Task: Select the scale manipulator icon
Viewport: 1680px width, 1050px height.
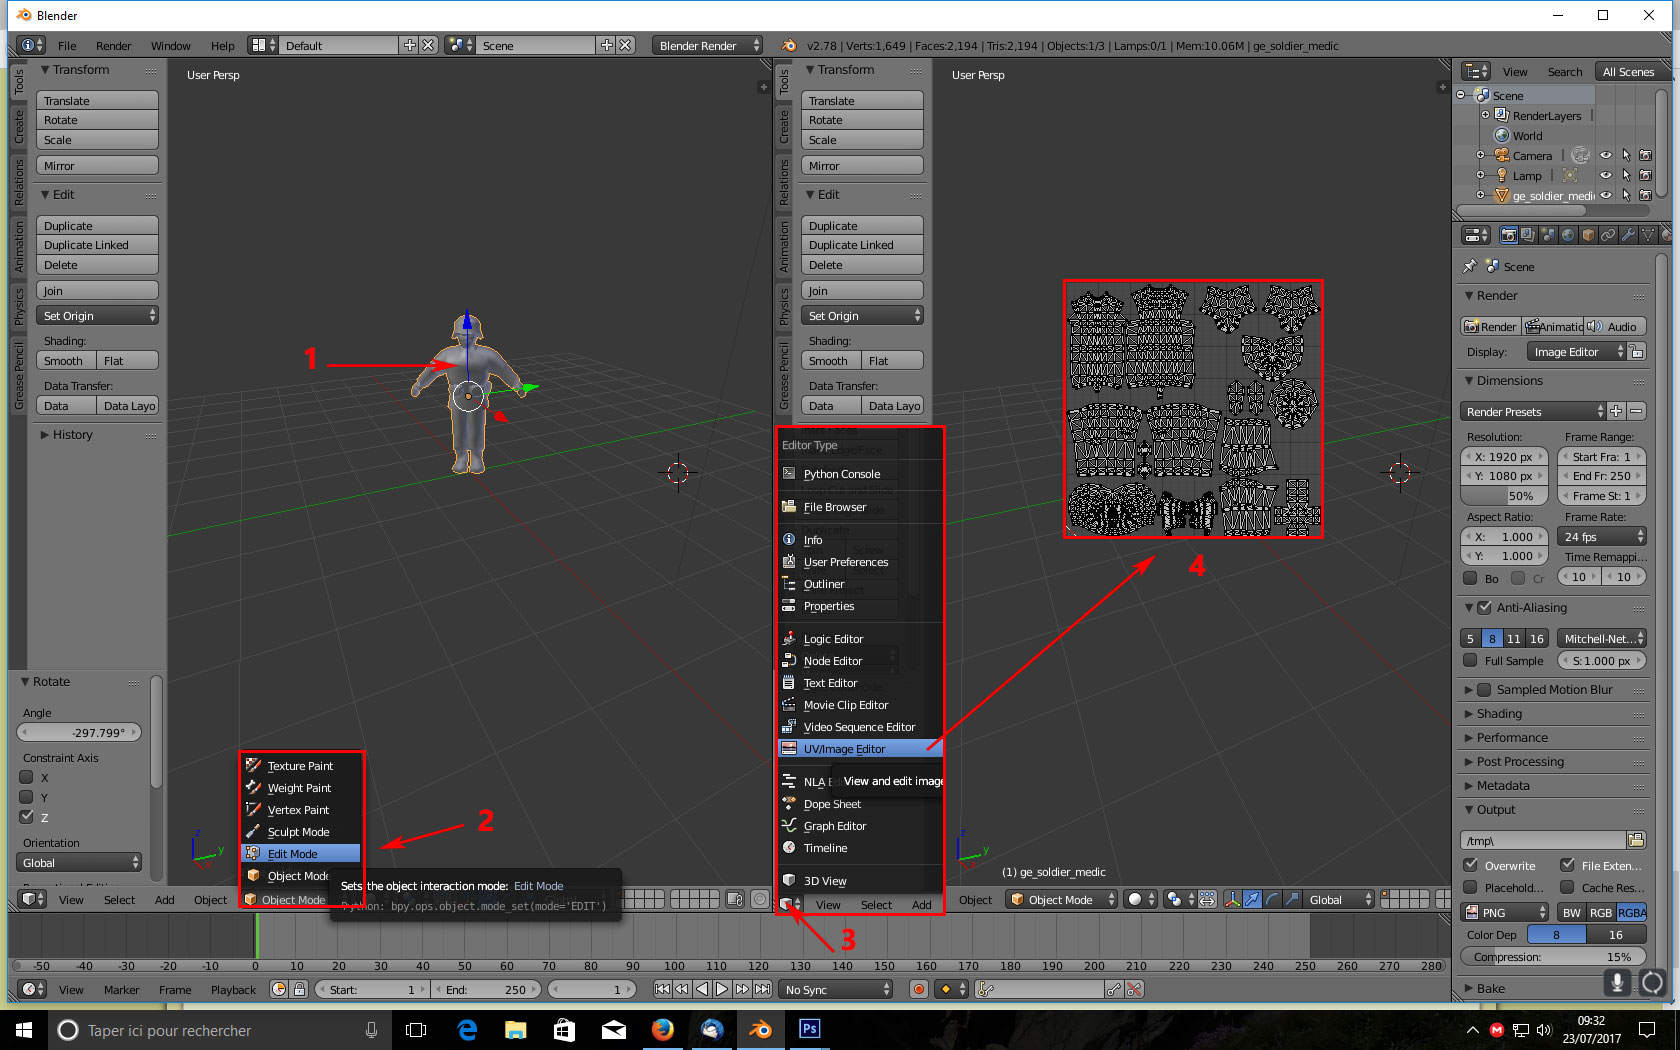Action: 1292,899
